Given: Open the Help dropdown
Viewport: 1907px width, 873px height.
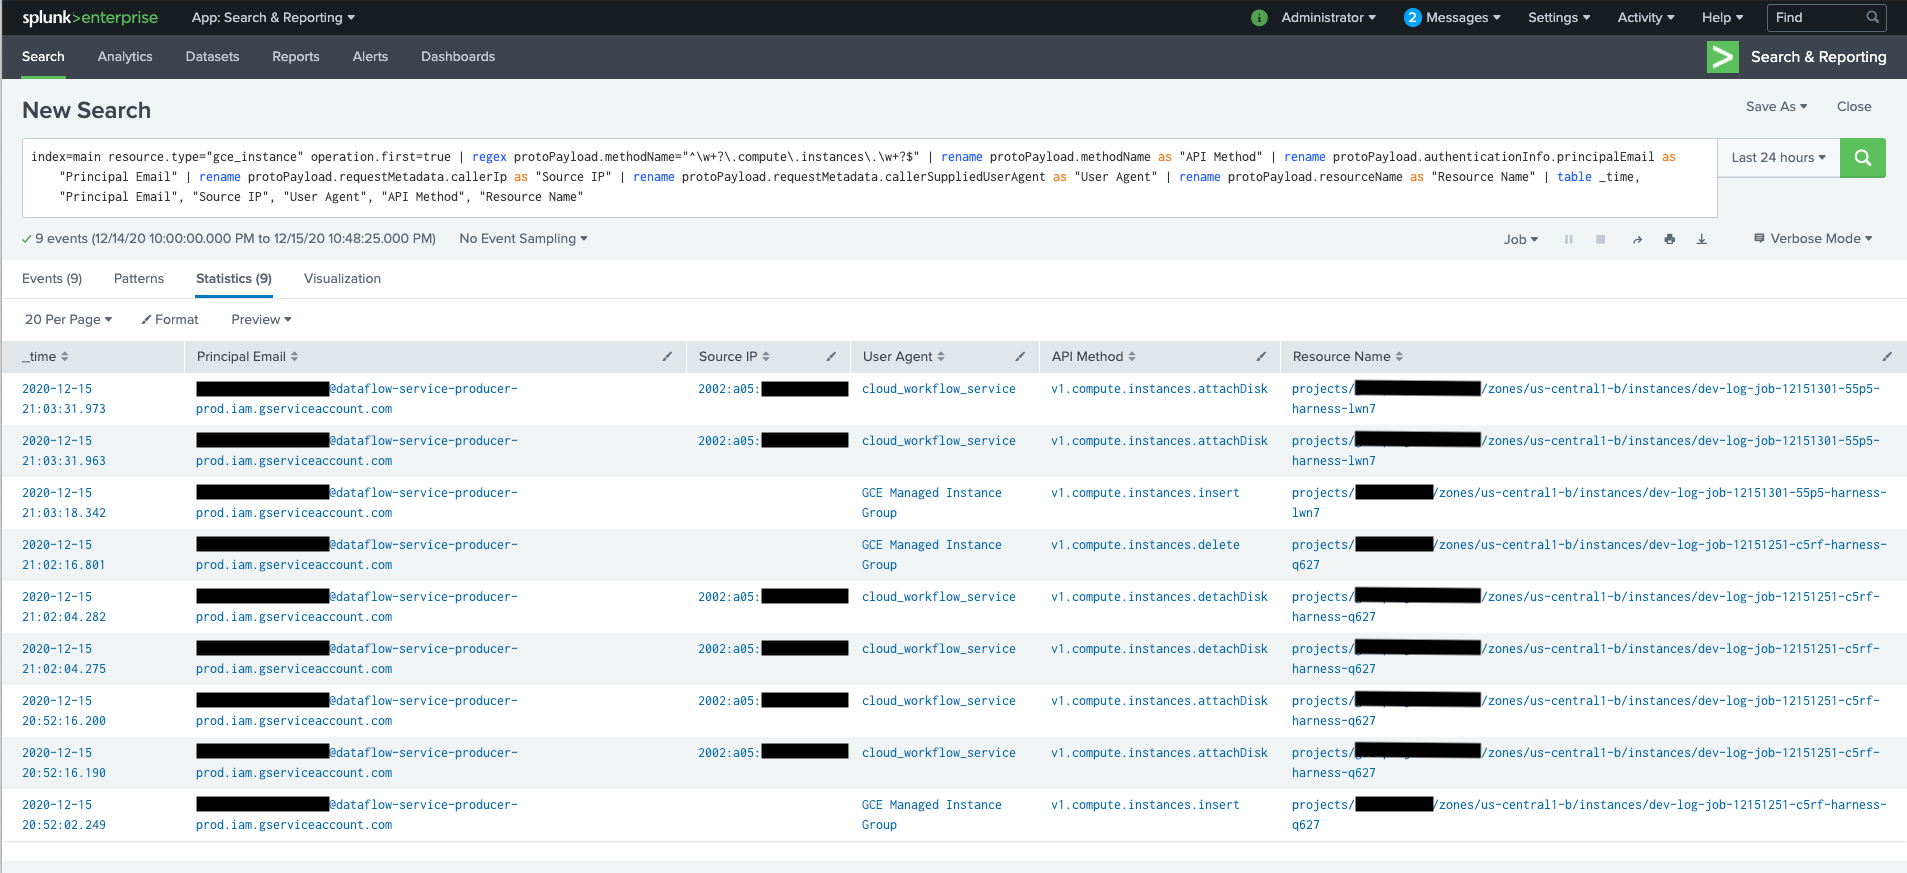Looking at the screenshot, I should click(1722, 18).
